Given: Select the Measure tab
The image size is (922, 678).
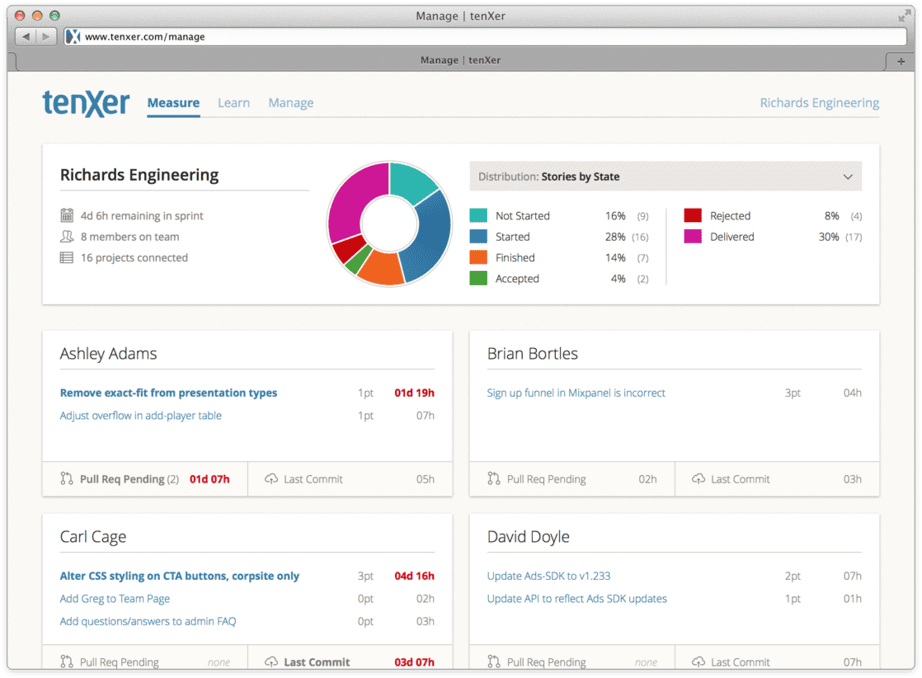Looking at the screenshot, I should tap(173, 103).
